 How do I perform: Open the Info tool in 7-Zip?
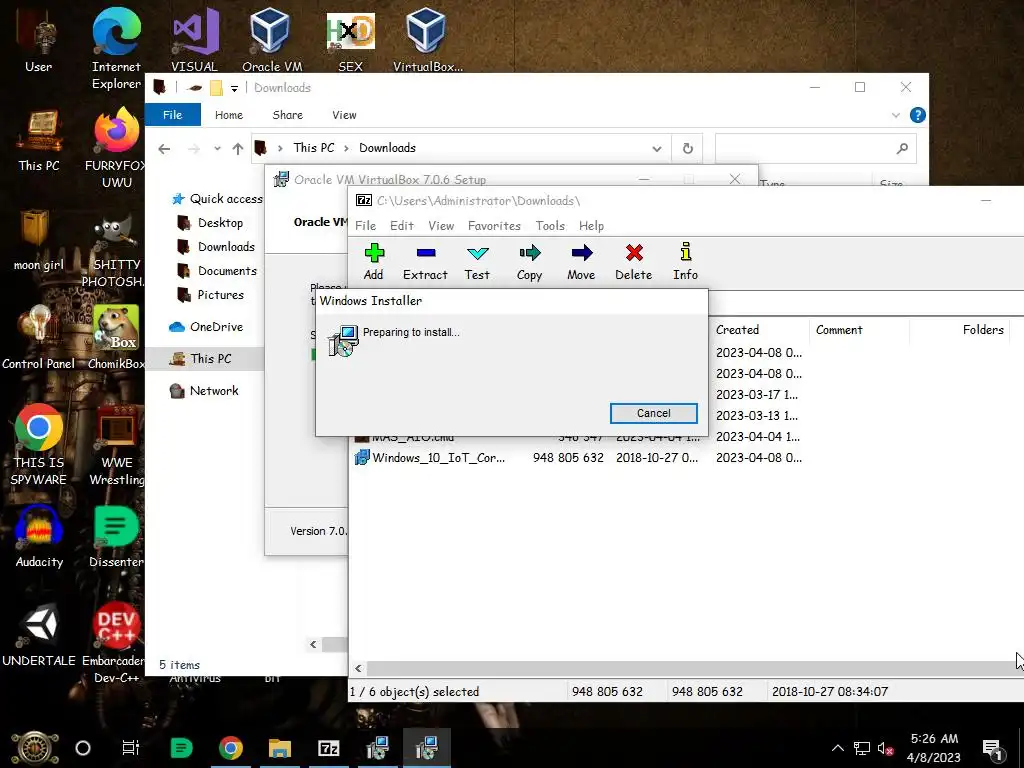686,262
